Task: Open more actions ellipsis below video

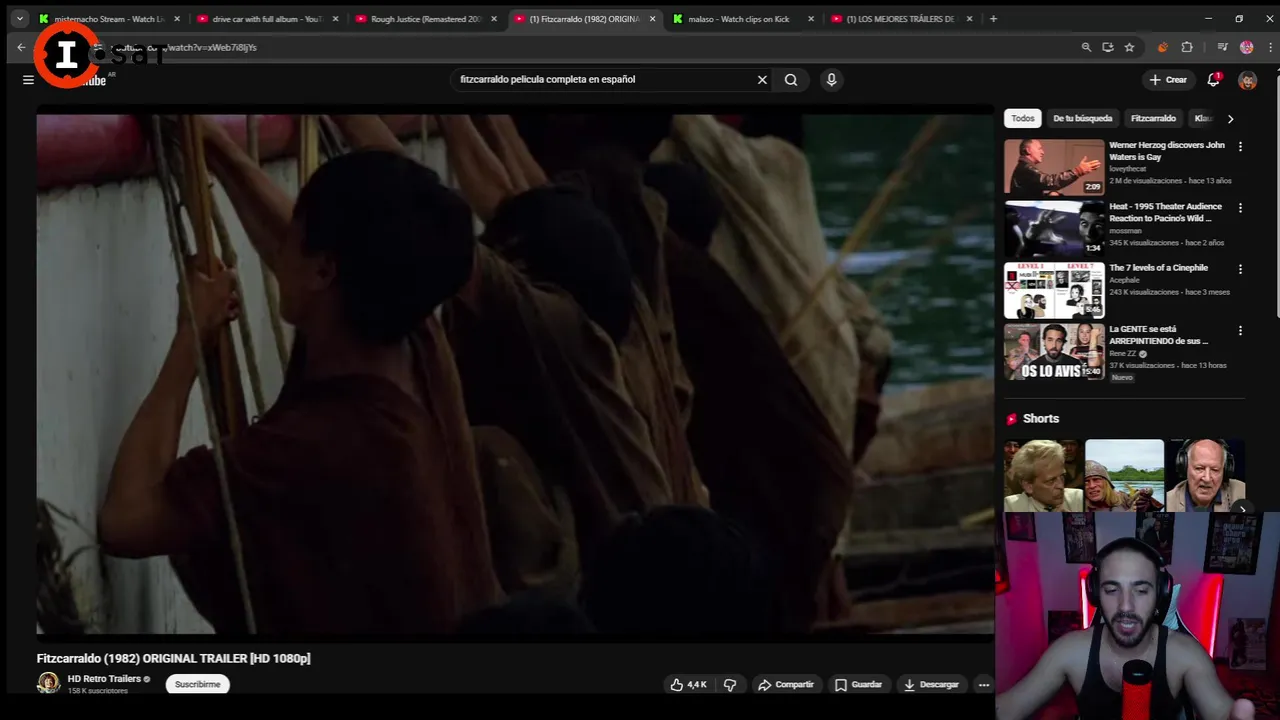Action: (x=983, y=685)
